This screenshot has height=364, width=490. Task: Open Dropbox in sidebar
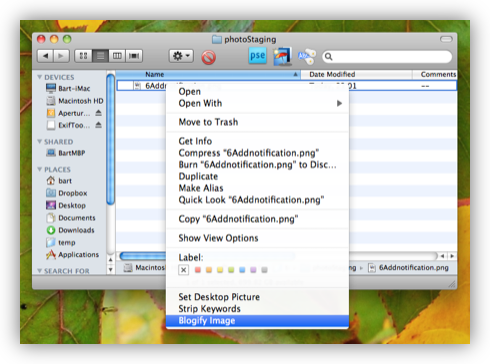(x=67, y=193)
